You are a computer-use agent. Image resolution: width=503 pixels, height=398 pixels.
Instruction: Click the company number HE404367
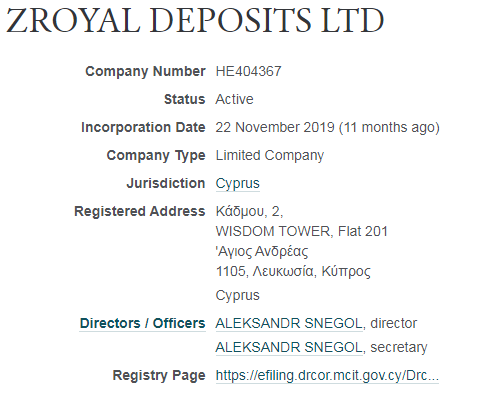point(248,71)
